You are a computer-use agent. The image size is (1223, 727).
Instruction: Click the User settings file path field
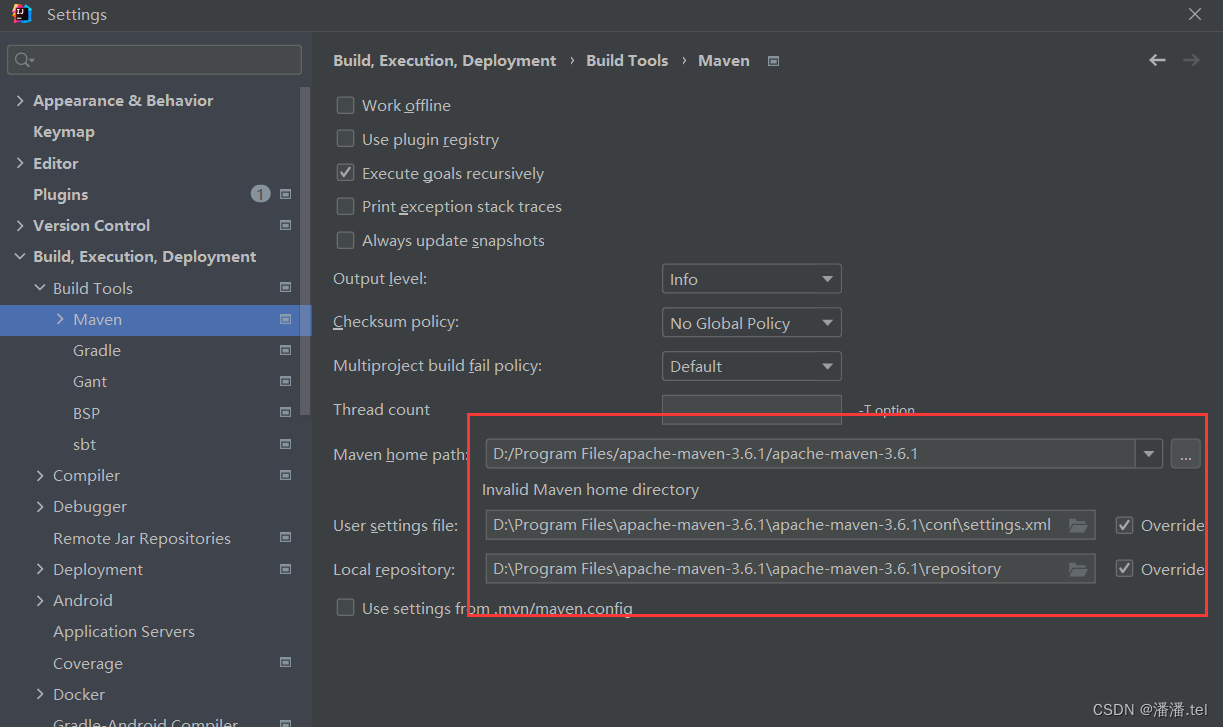(791, 525)
